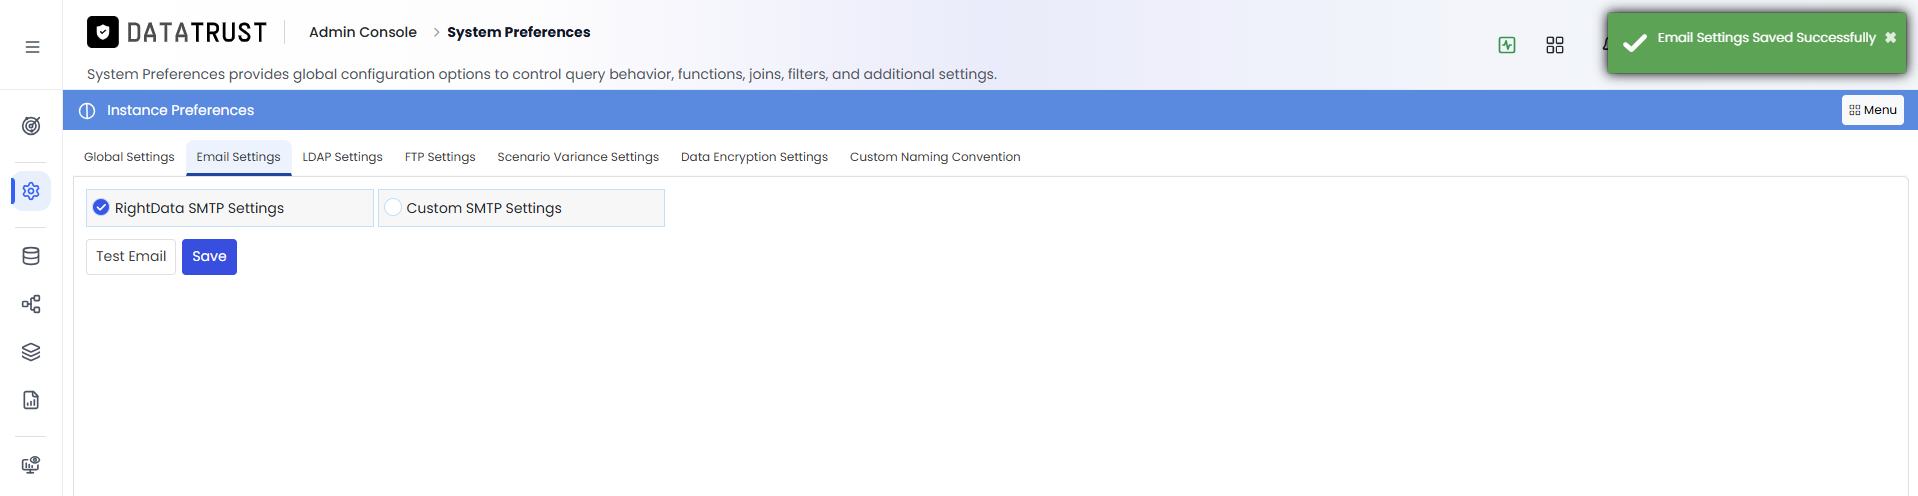Open the node-flow diagram sidebar icon
The height and width of the screenshot is (496, 1918).
(31, 304)
